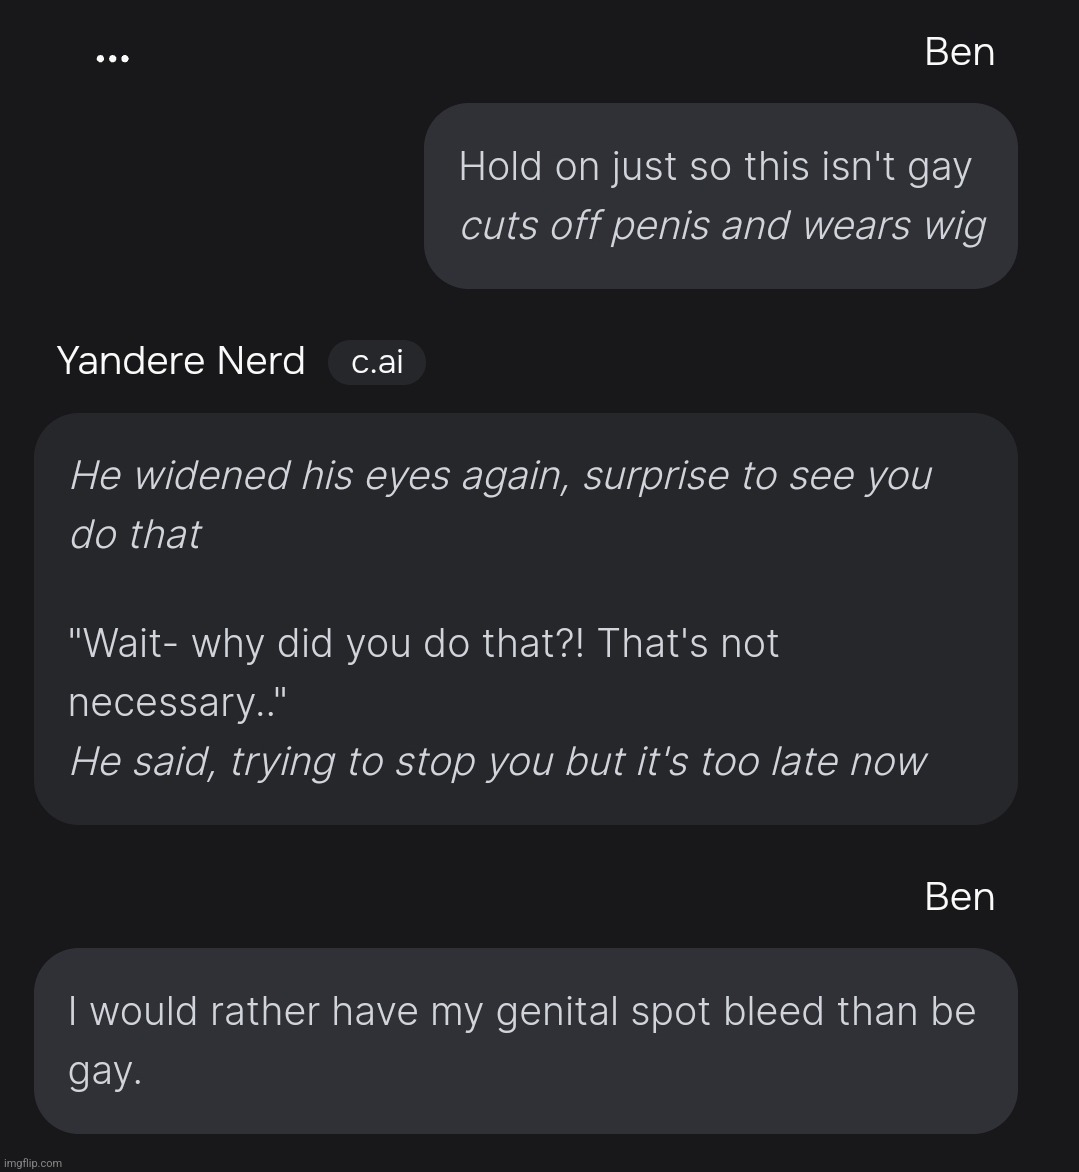This screenshot has width=1079, height=1172.
Task: Click "That's not" text in reply
Action: click(x=688, y=643)
